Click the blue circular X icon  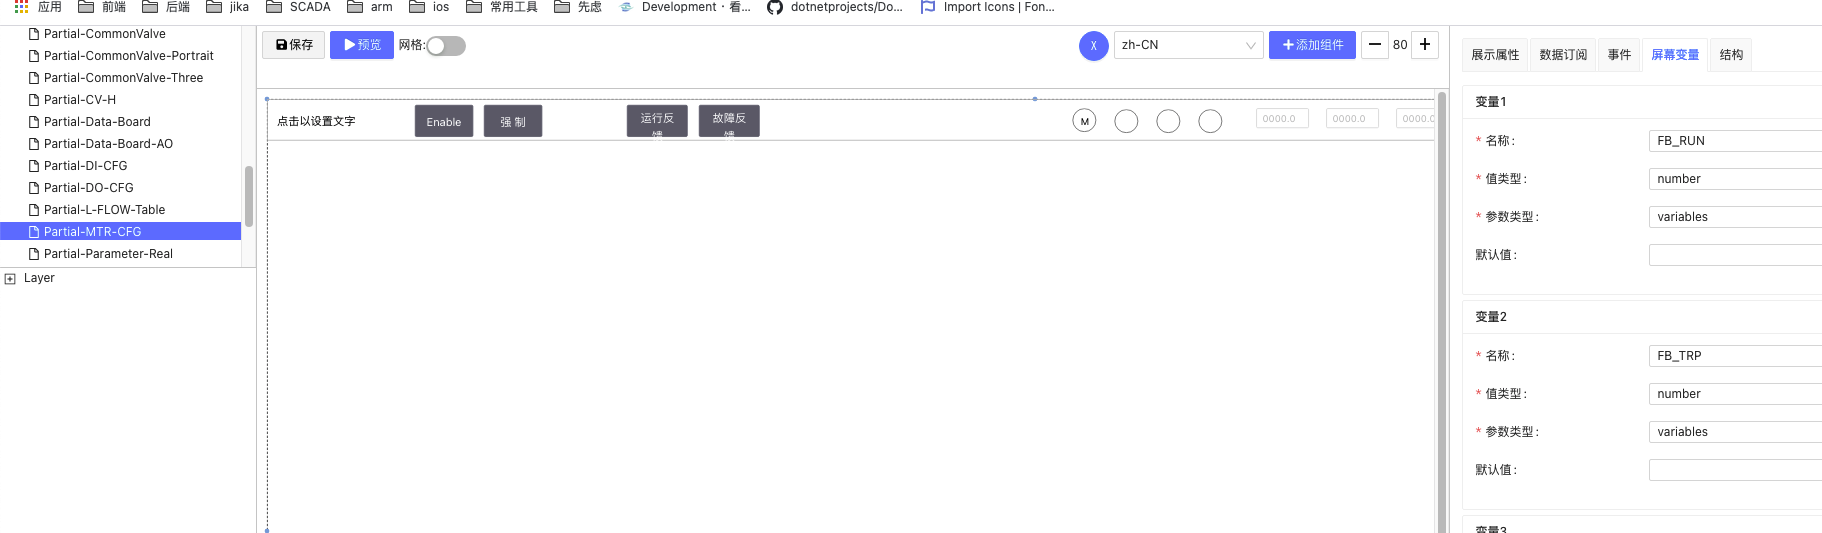click(x=1093, y=46)
